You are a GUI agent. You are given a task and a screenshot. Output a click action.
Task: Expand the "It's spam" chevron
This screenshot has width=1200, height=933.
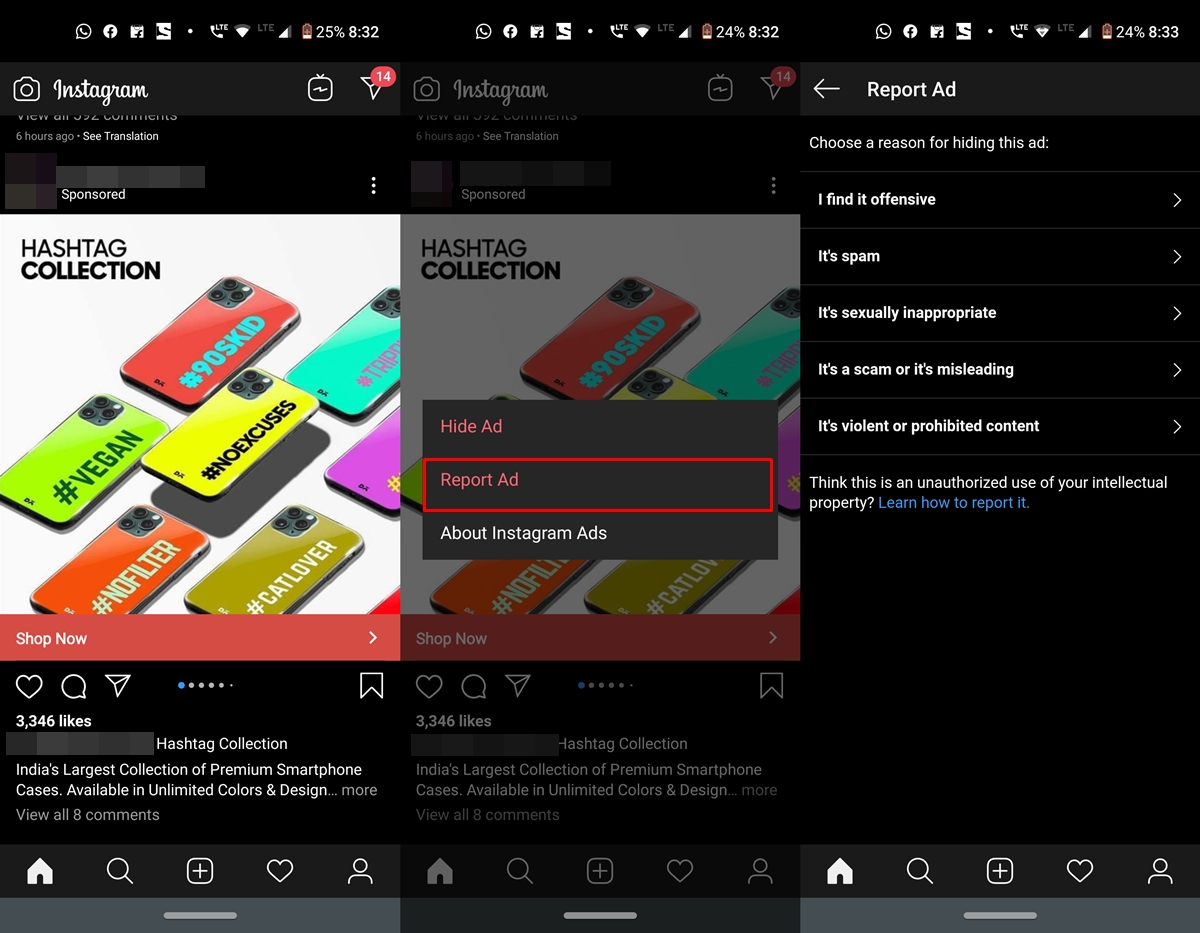coord(1177,257)
